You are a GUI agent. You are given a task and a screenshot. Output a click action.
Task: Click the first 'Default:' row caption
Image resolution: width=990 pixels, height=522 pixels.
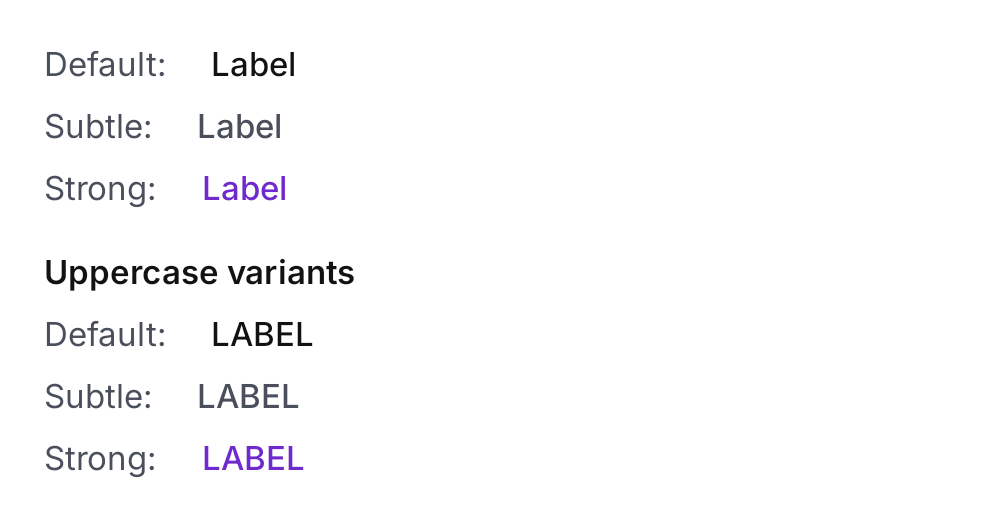pos(105,64)
